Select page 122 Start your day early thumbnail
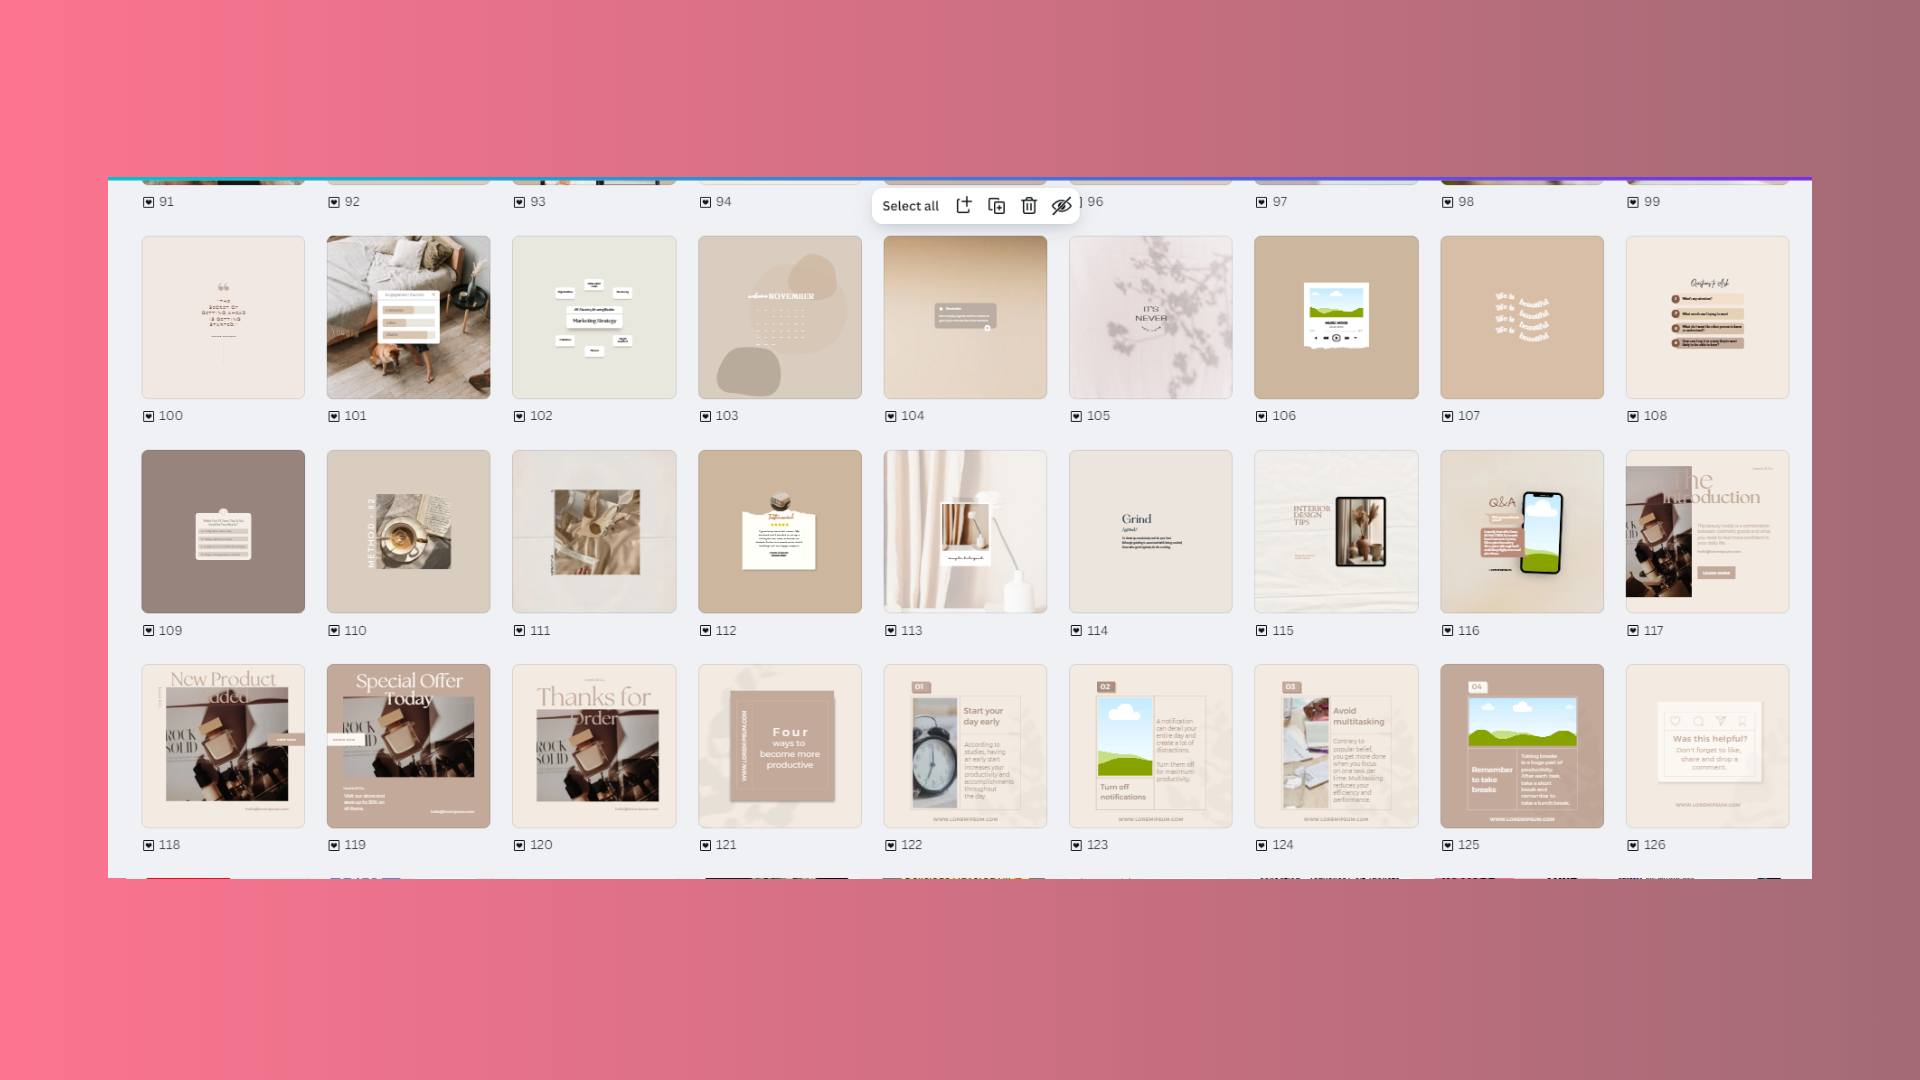 click(965, 746)
